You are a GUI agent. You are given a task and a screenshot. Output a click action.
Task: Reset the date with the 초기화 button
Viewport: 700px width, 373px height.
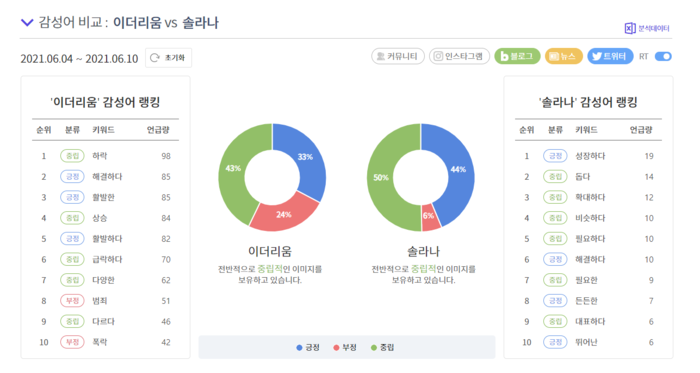click(x=168, y=58)
